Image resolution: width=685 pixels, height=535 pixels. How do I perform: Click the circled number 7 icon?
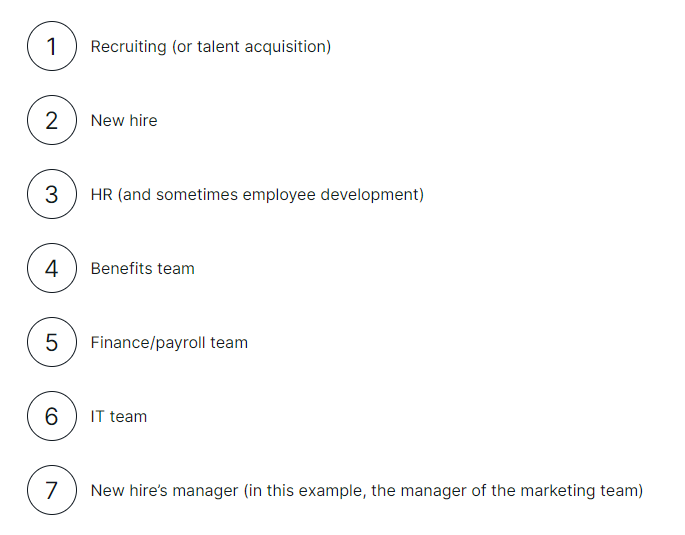point(52,490)
